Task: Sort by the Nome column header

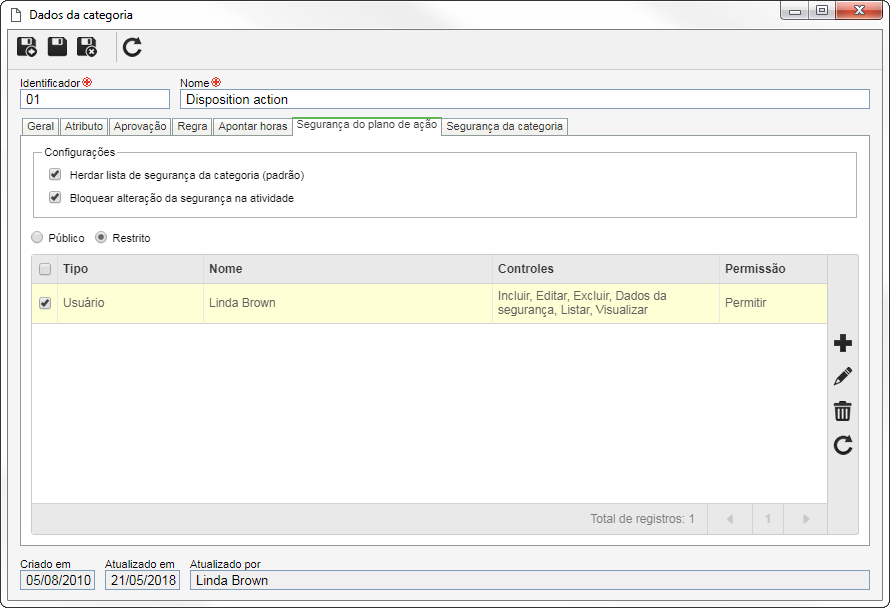Action: (347, 269)
